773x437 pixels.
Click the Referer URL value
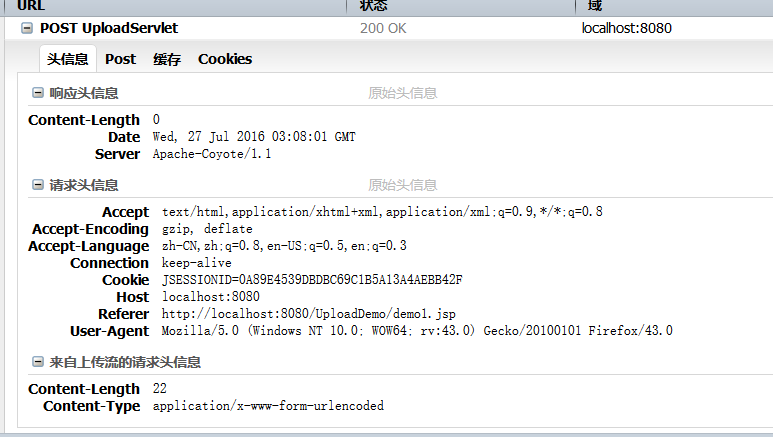pyautogui.click(x=309, y=314)
